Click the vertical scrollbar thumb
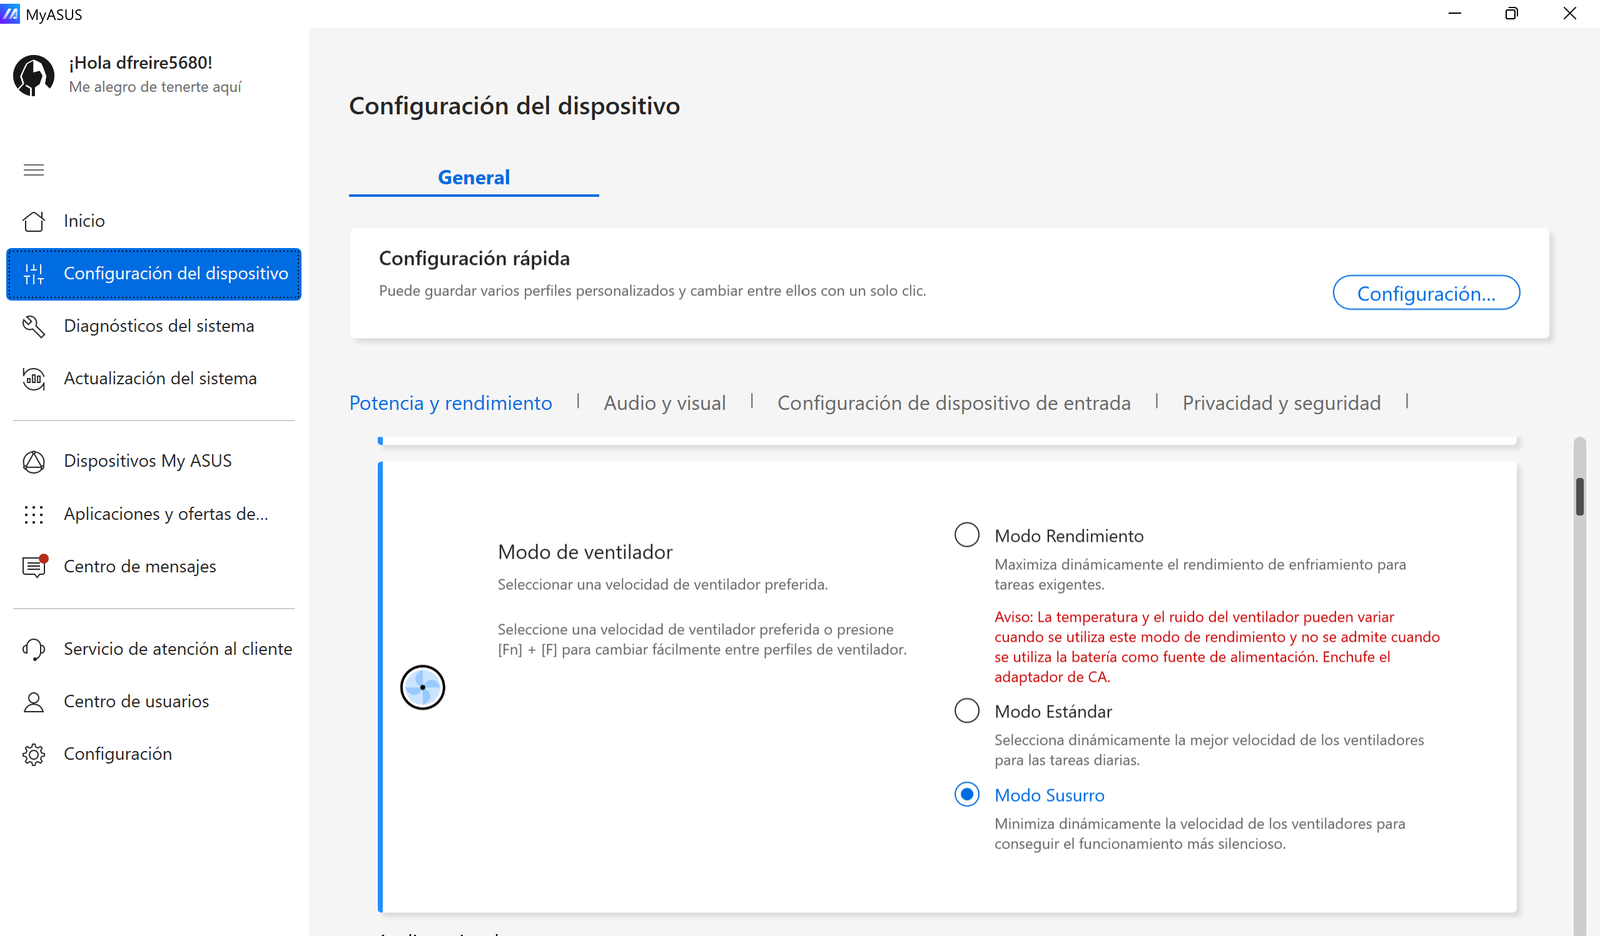This screenshot has width=1600, height=936. tap(1580, 496)
